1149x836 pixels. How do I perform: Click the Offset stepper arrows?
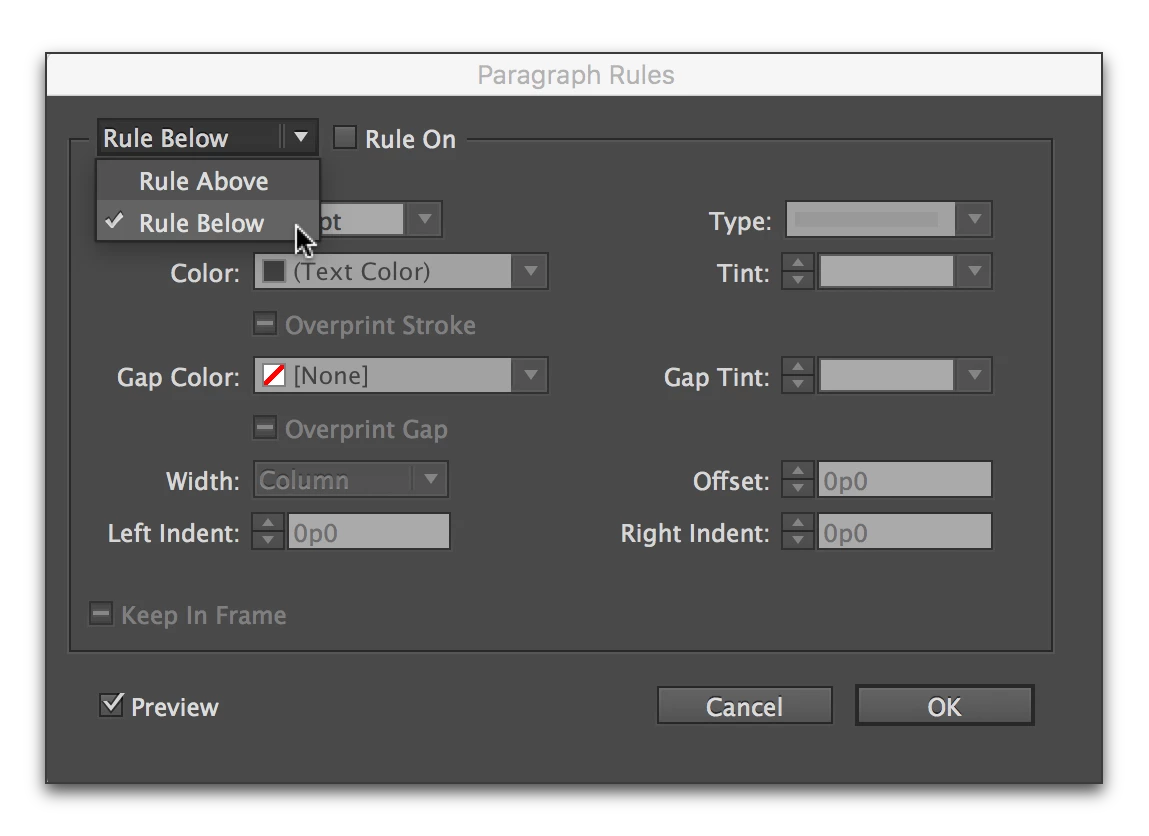tap(797, 480)
